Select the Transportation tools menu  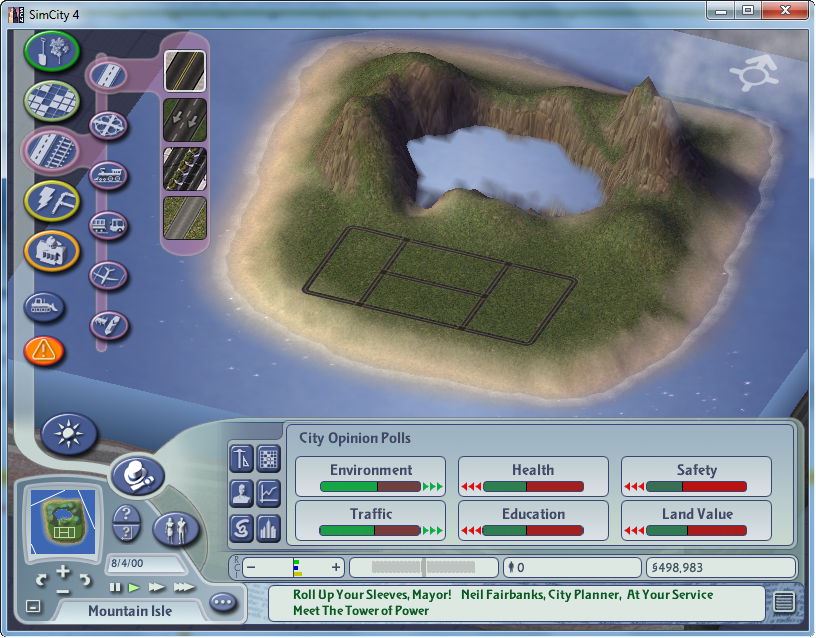(x=51, y=150)
